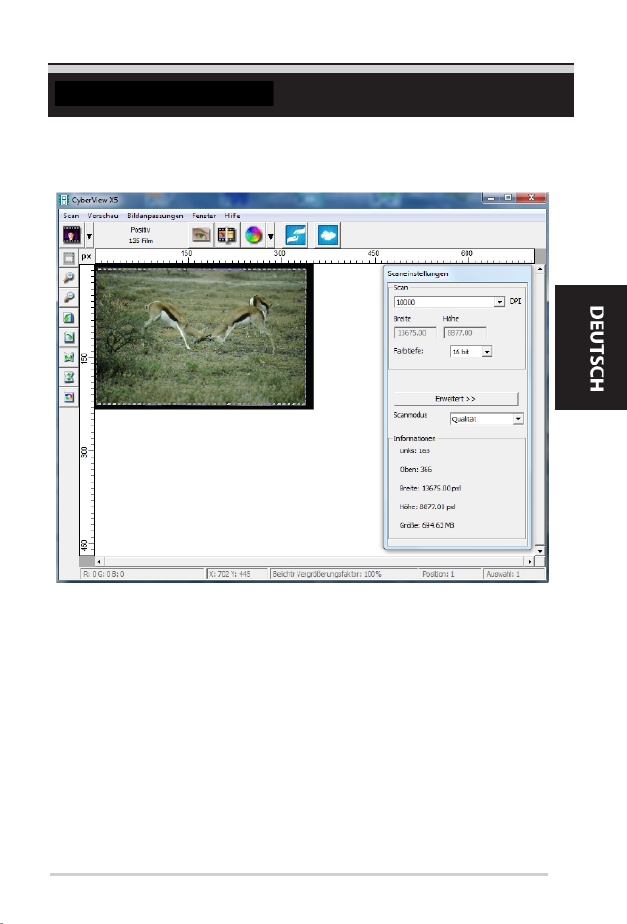Image resolution: width=627 pixels, height=924 pixels.
Task: Click the 'Höhe: 8877.00 pxl' info text
Action: [x=427, y=507]
